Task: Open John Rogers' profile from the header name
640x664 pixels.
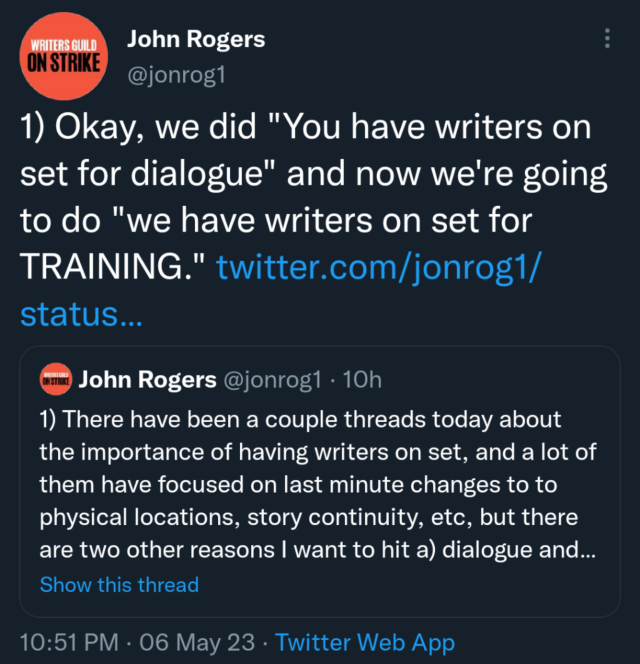Action: click(x=196, y=39)
